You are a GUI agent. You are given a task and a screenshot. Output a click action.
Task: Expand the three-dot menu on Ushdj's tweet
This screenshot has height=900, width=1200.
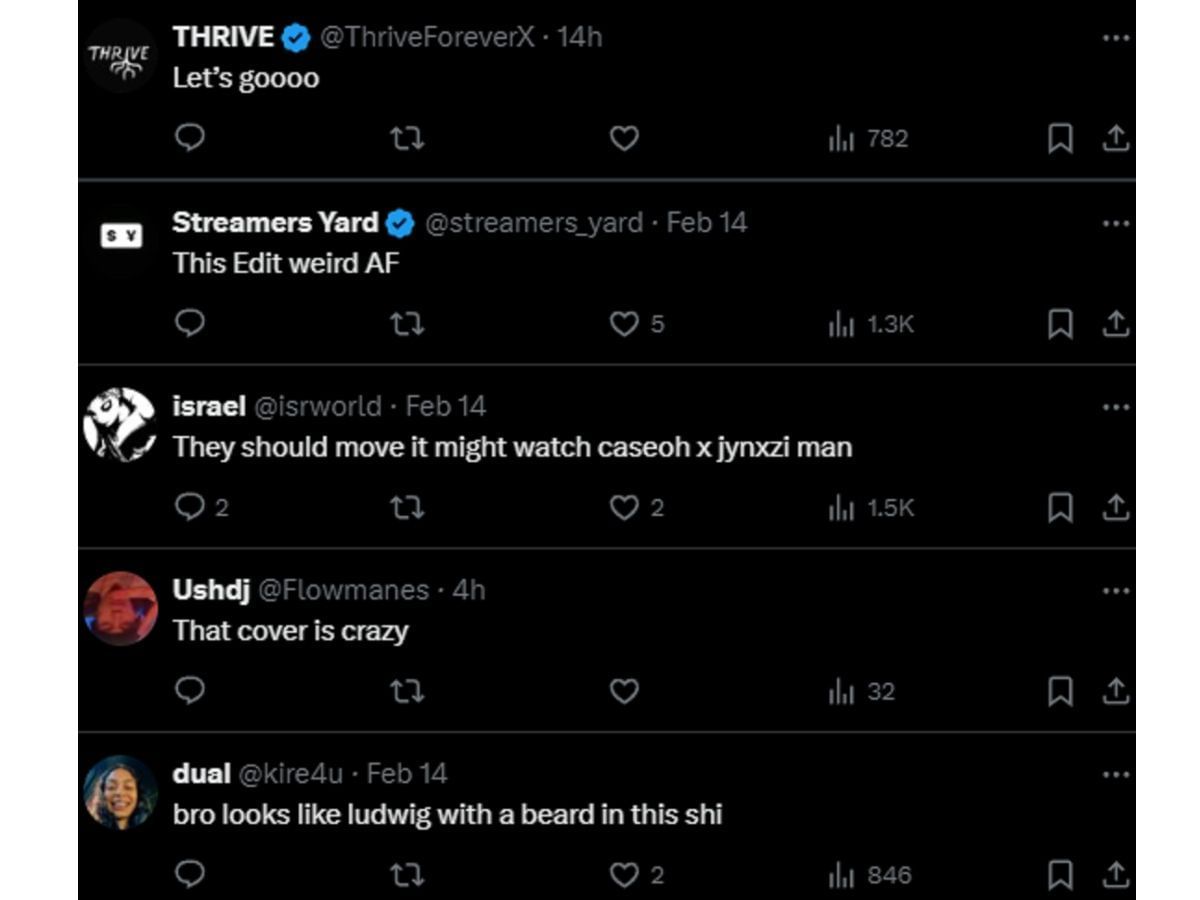[x=1115, y=591]
